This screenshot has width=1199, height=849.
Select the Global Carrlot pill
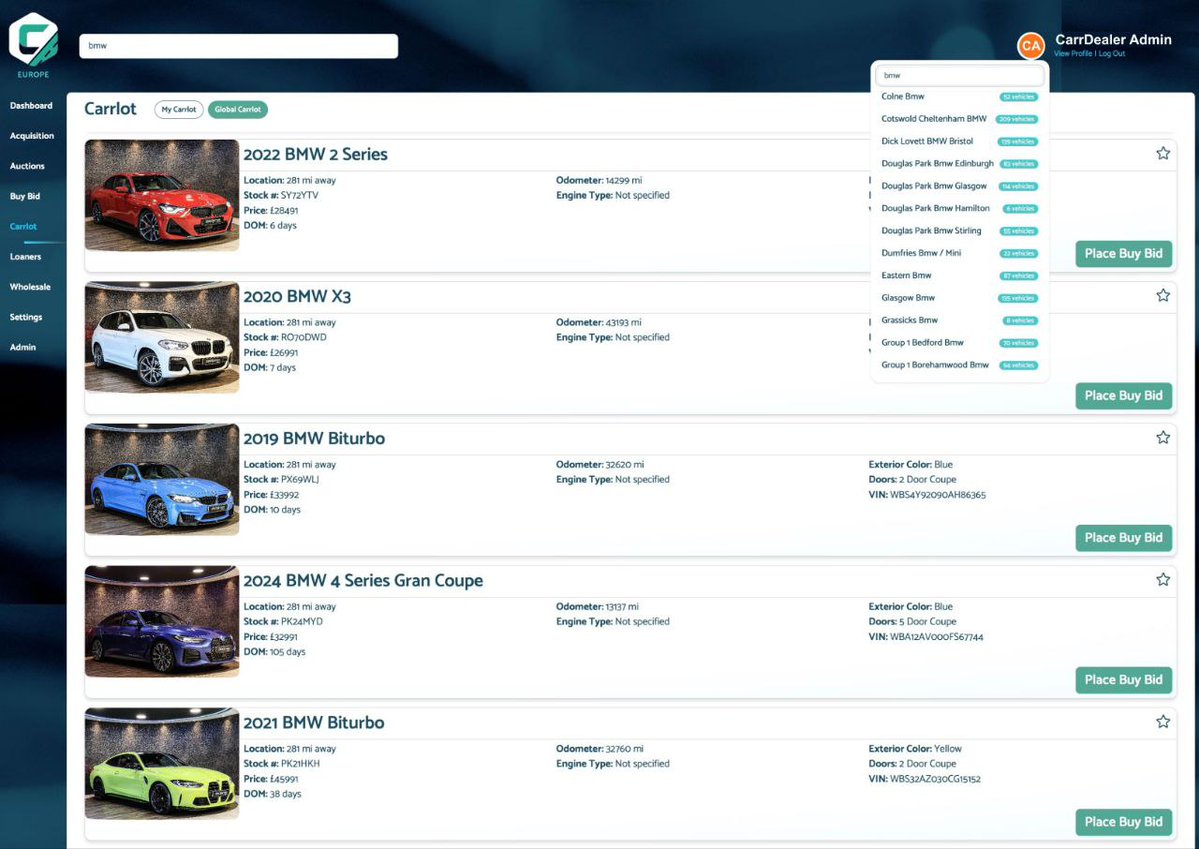point(238,109)
